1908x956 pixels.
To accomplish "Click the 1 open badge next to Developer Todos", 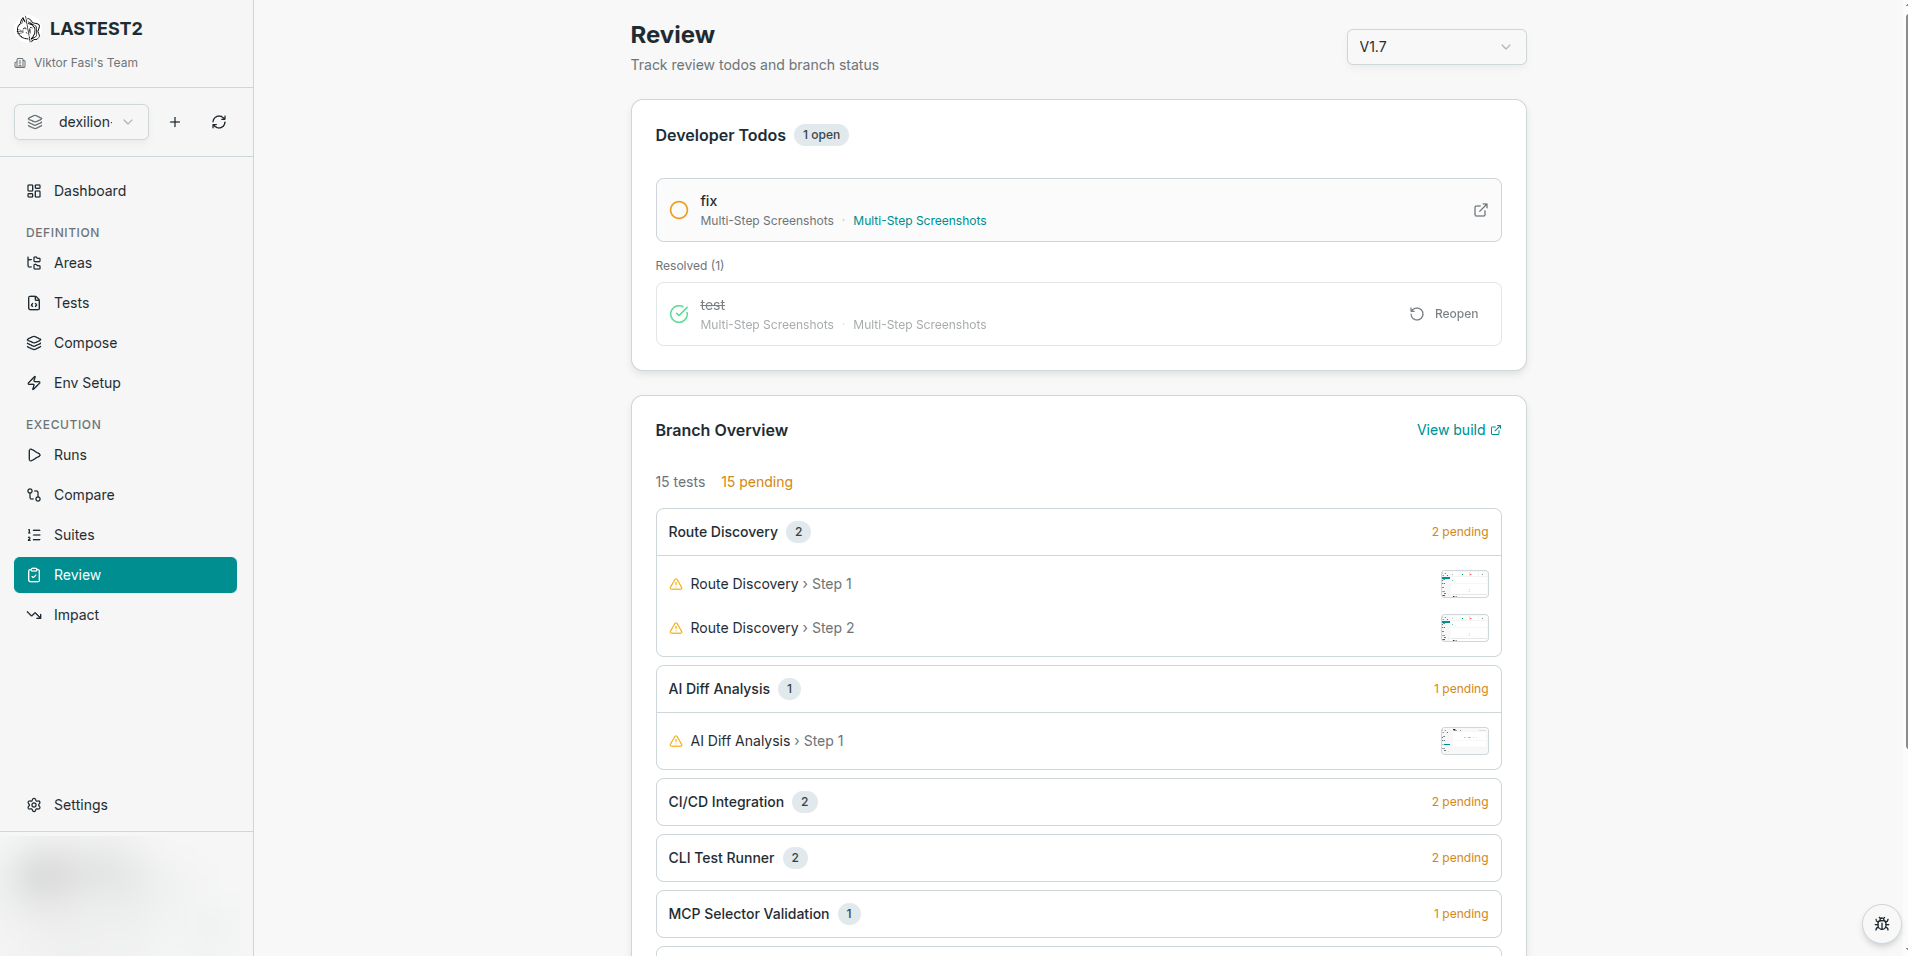I will pyautogui.click(x=821, y=135).
